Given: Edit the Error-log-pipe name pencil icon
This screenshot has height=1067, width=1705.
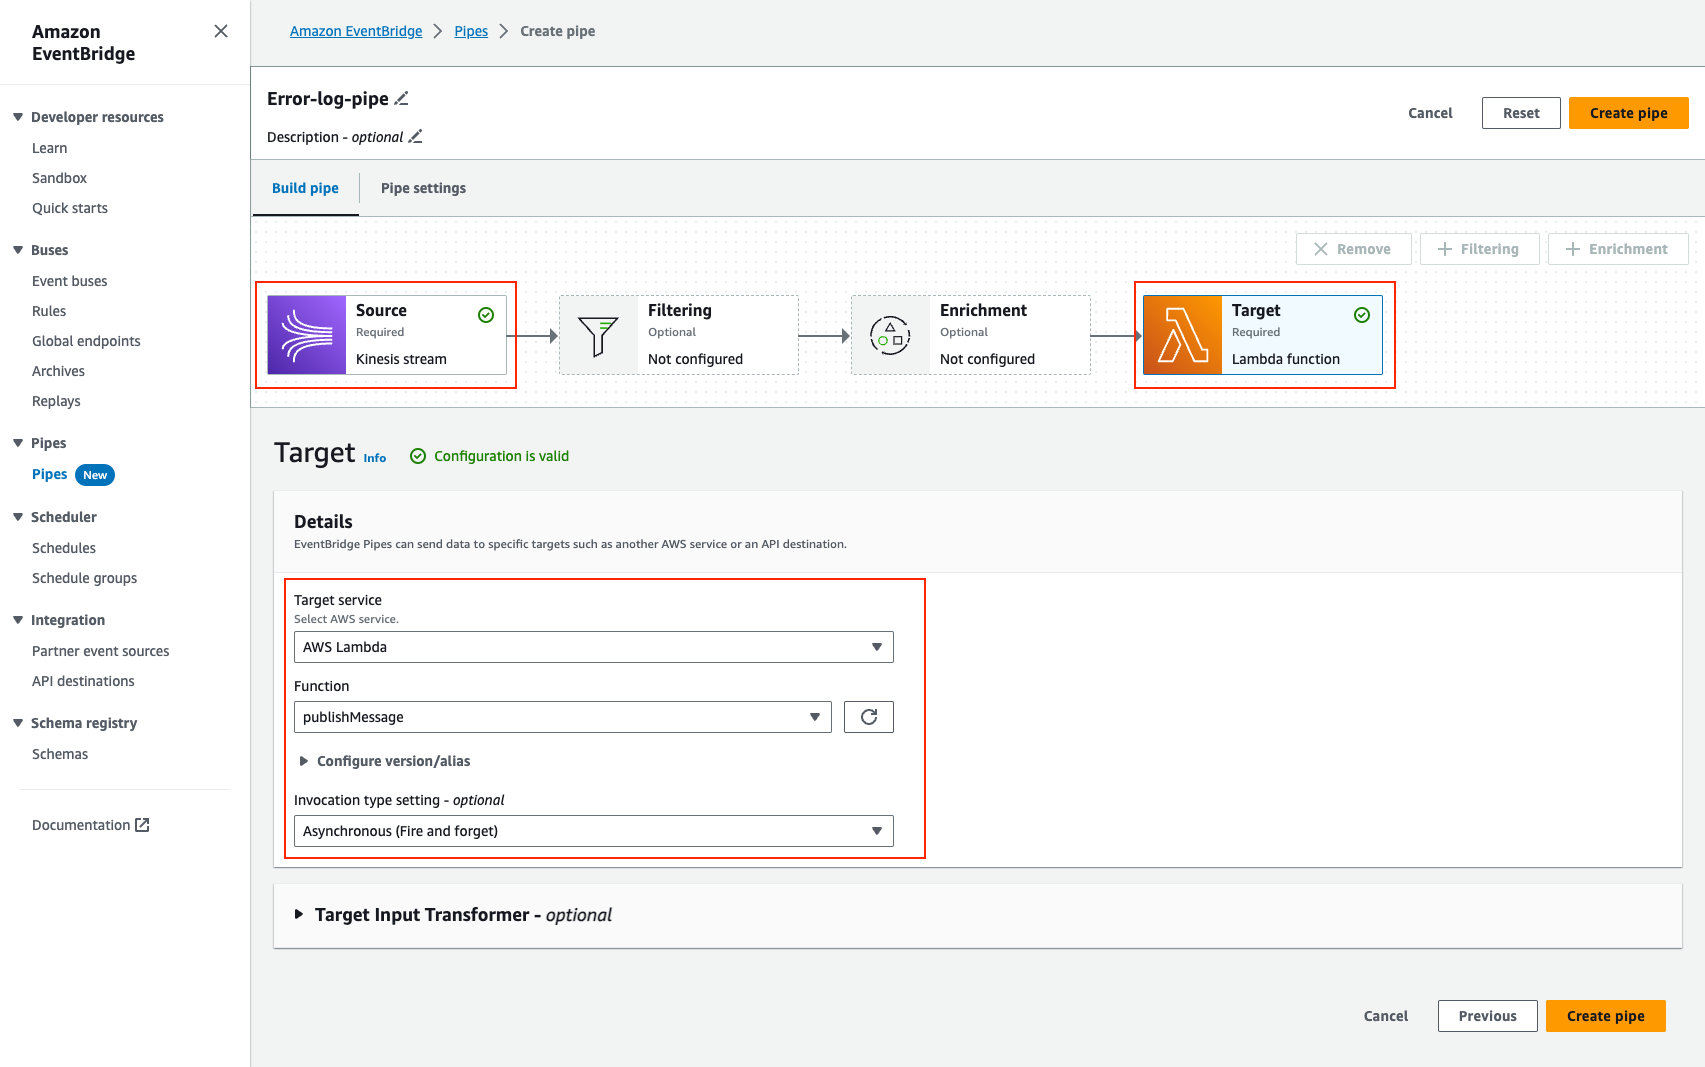Looking at the screenshot, I should point(402,98).
